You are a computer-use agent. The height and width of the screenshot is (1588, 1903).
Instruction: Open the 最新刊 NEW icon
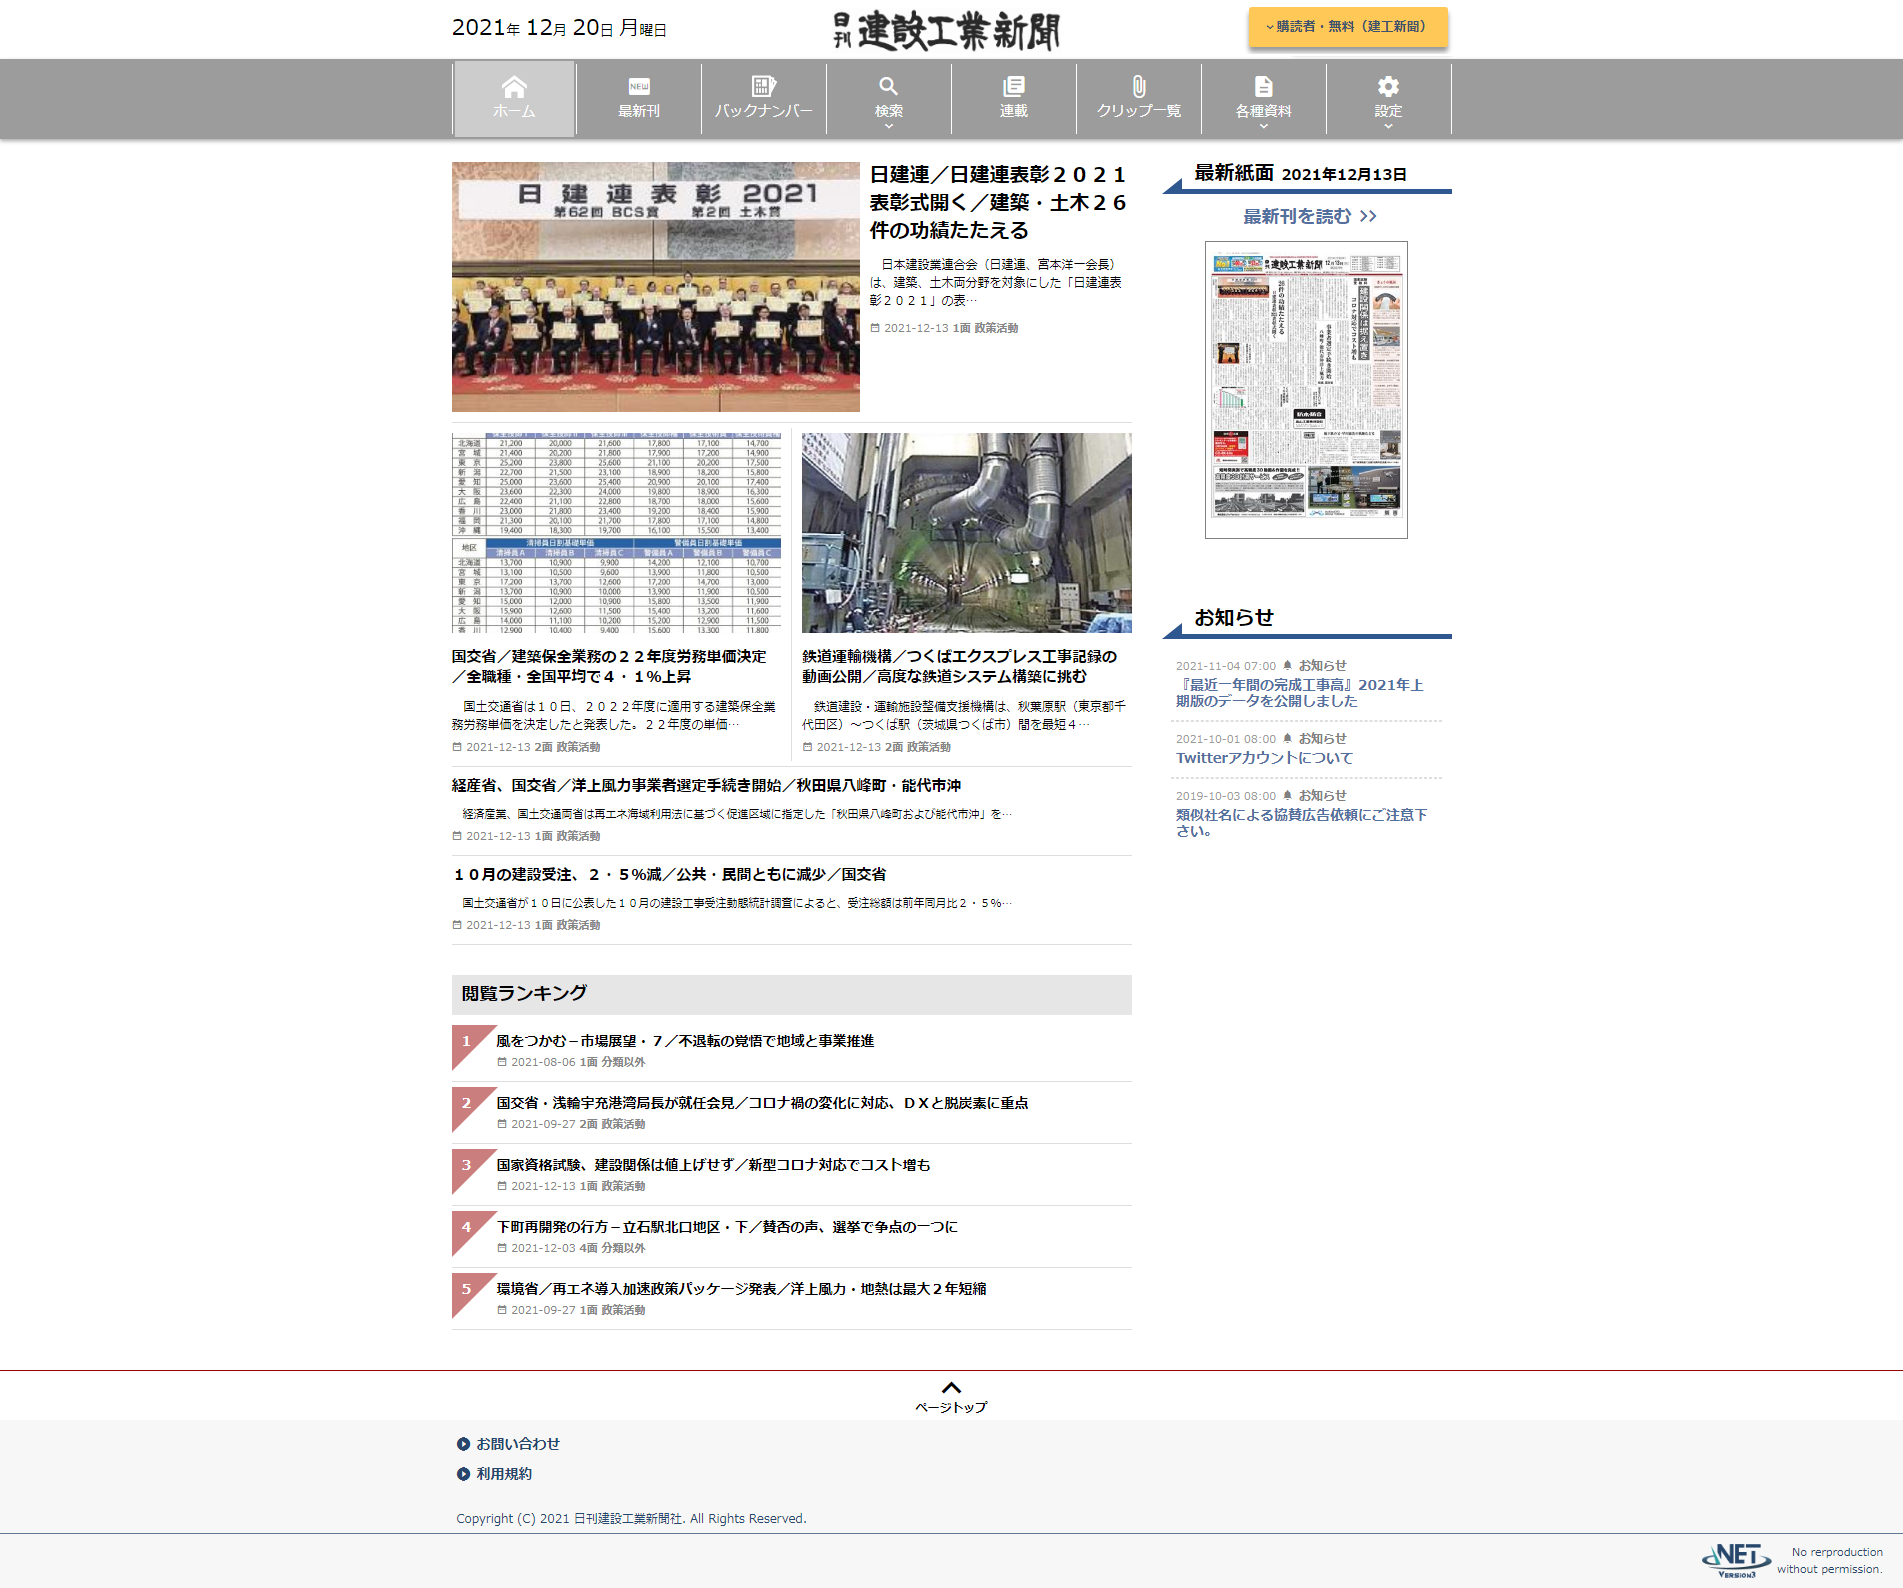(x=639, y=86)
